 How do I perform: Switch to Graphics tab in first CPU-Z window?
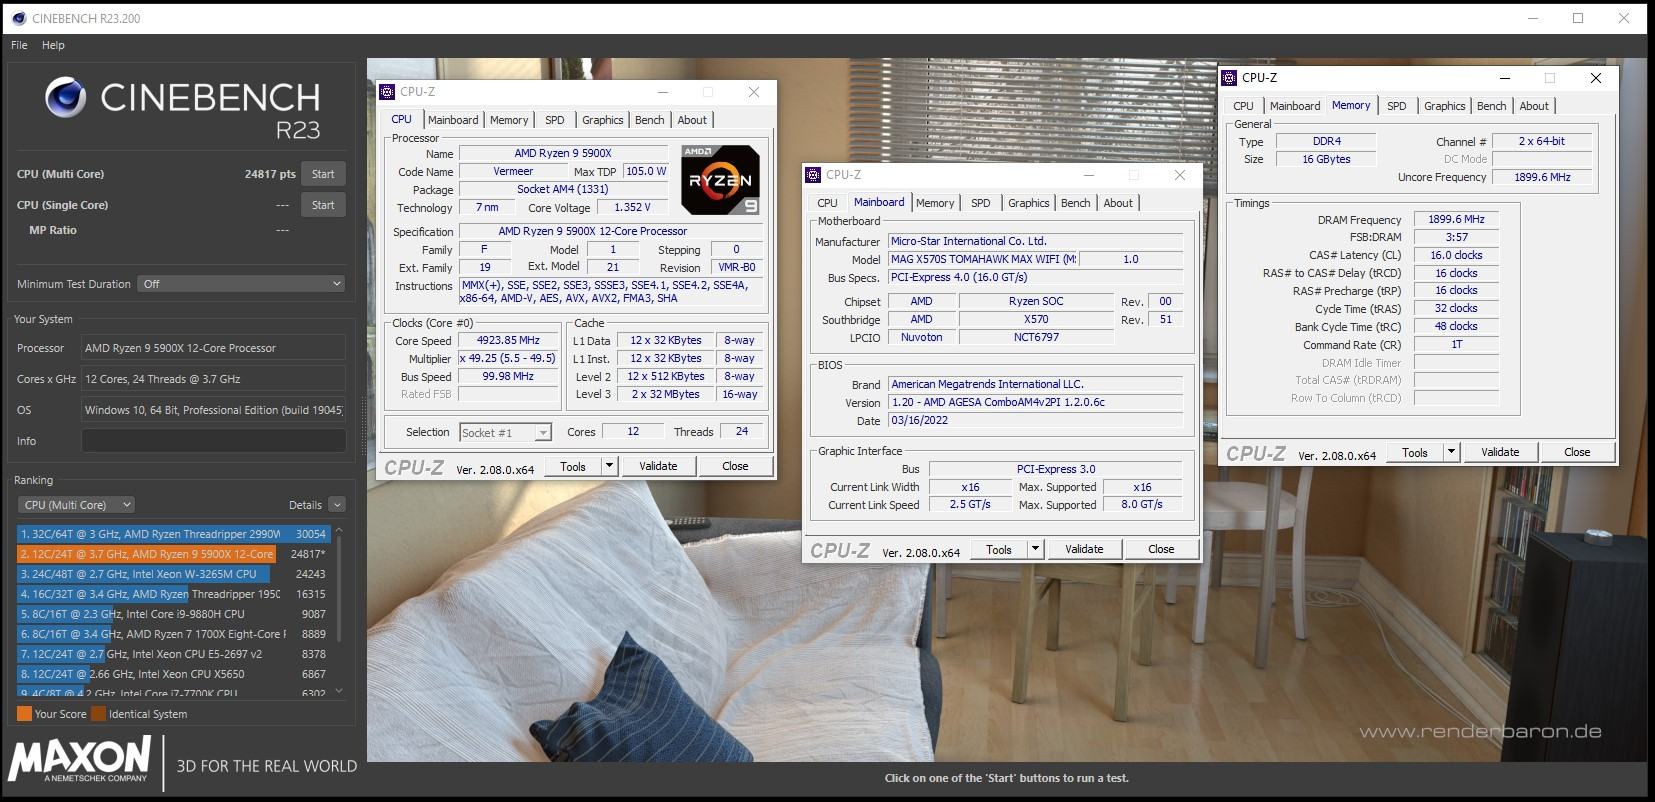(603, 120)
